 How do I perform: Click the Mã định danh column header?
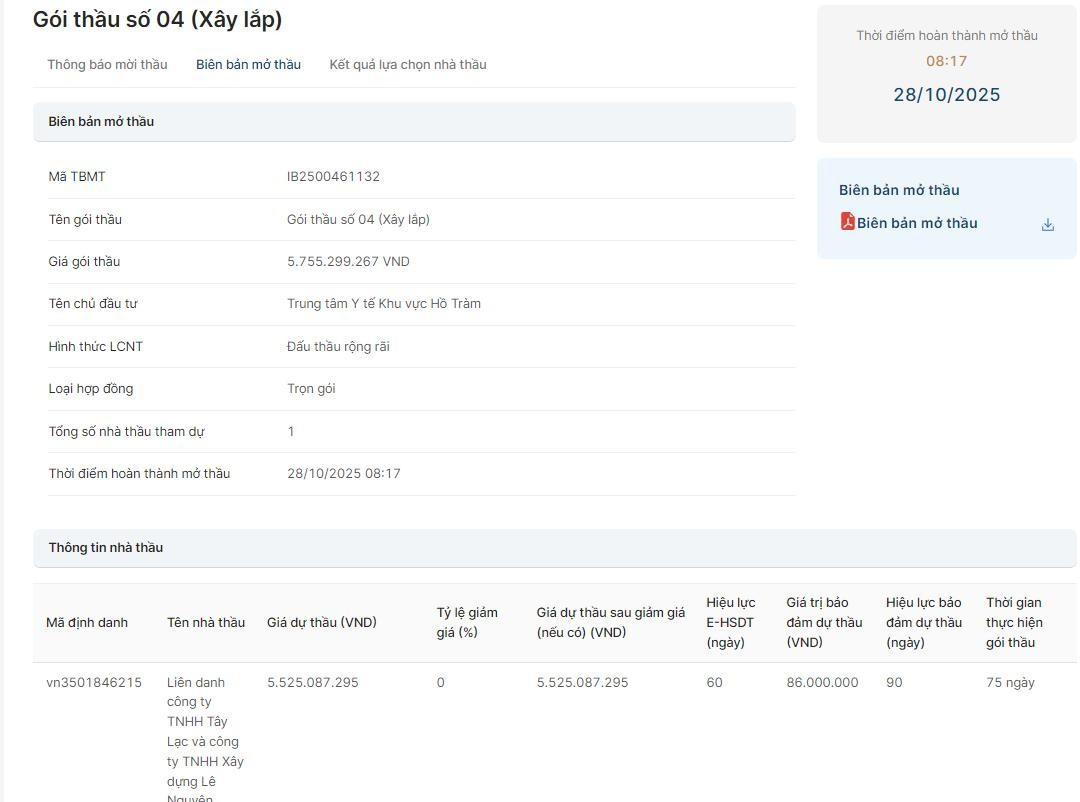click(x=87, y=623)
